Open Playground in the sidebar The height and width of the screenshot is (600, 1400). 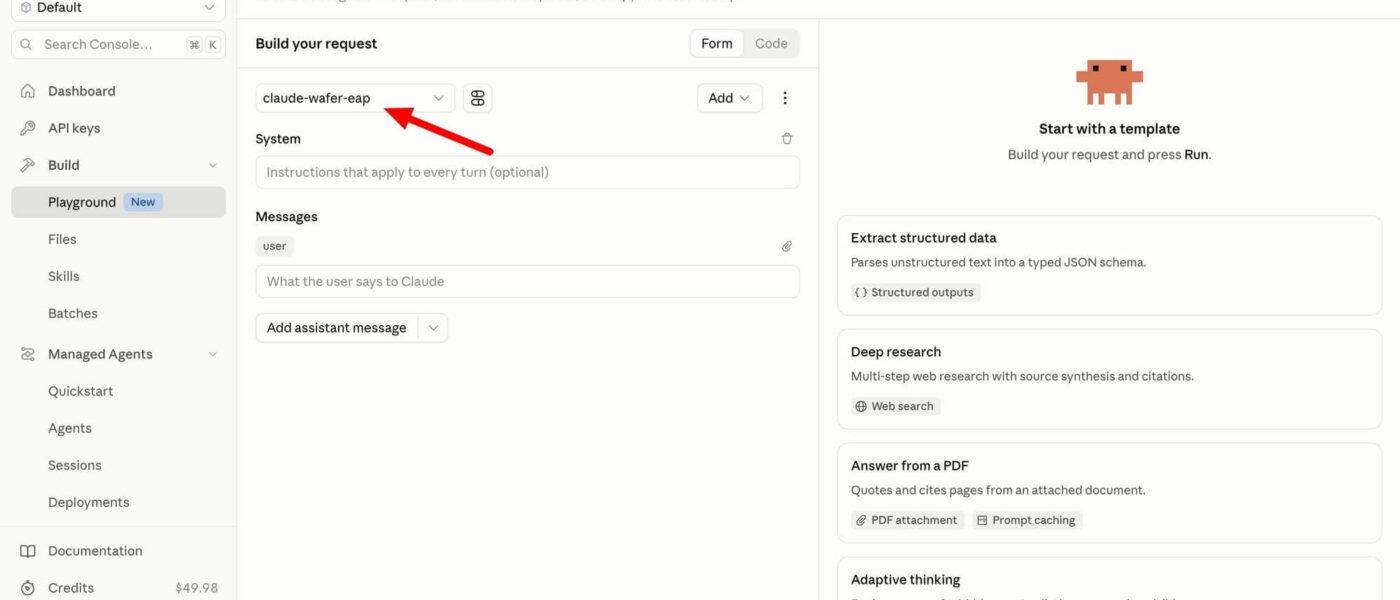tap(118, 202)
